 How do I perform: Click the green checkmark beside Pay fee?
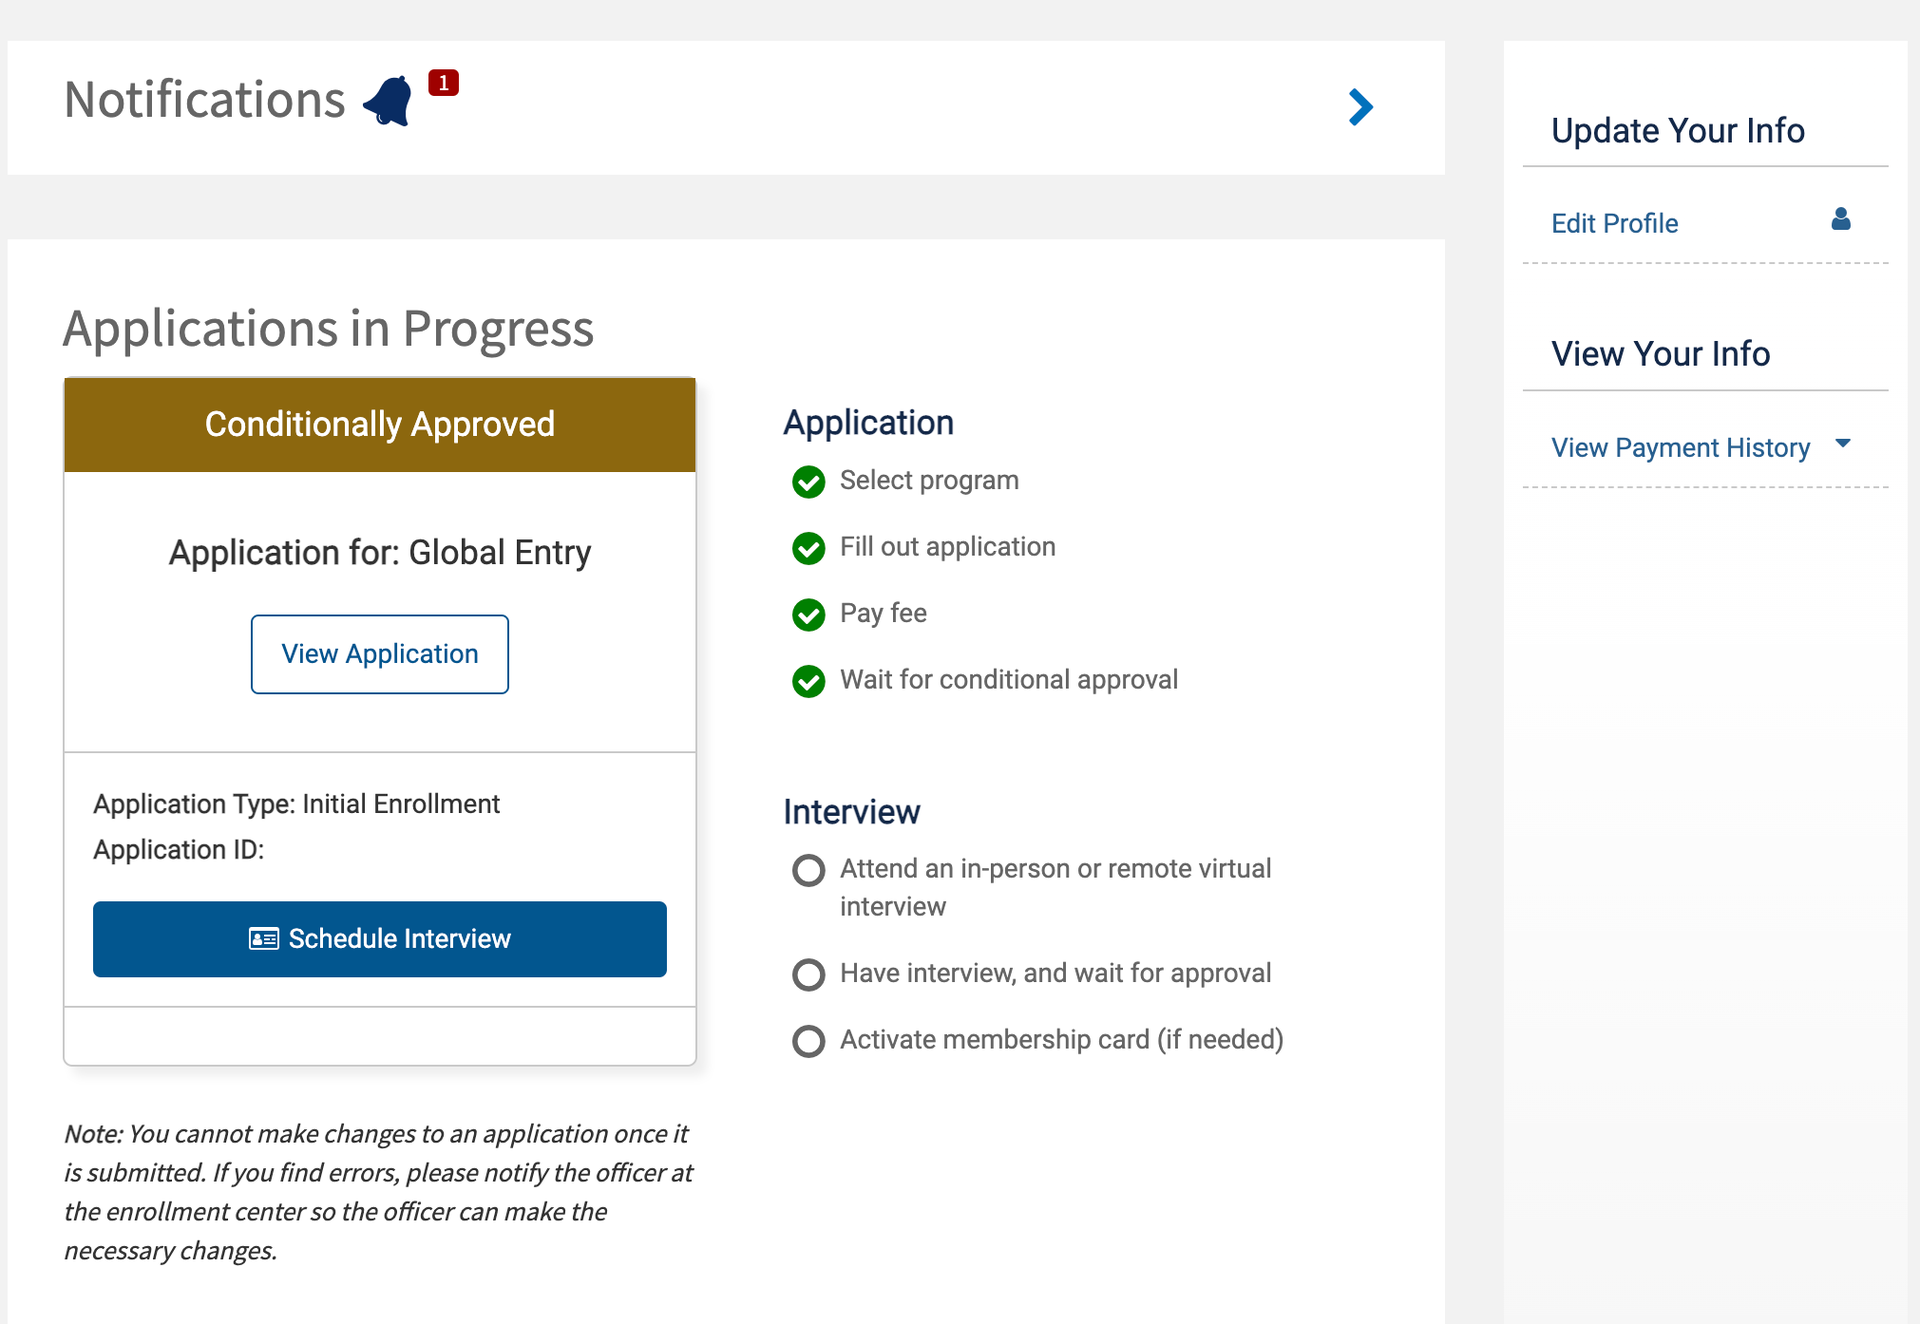808,615
